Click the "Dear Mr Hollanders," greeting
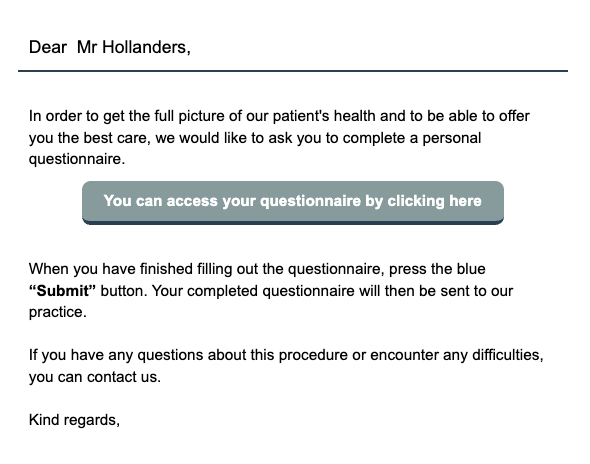This screenshot has width=590, height=464. pyautogui.click(x=110, y=48)
